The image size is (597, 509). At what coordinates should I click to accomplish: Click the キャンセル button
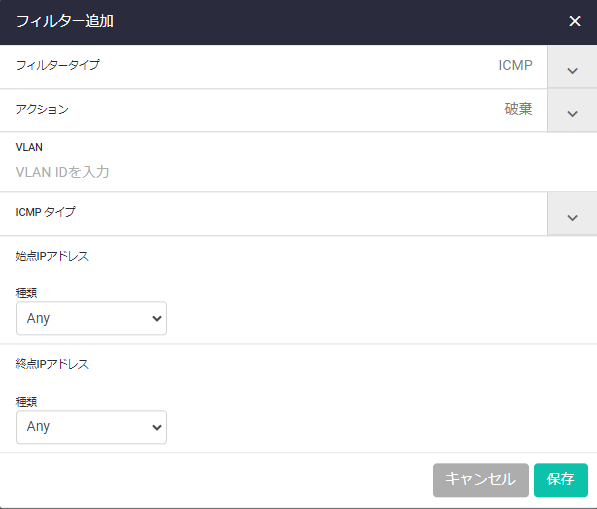click(480, 480)
